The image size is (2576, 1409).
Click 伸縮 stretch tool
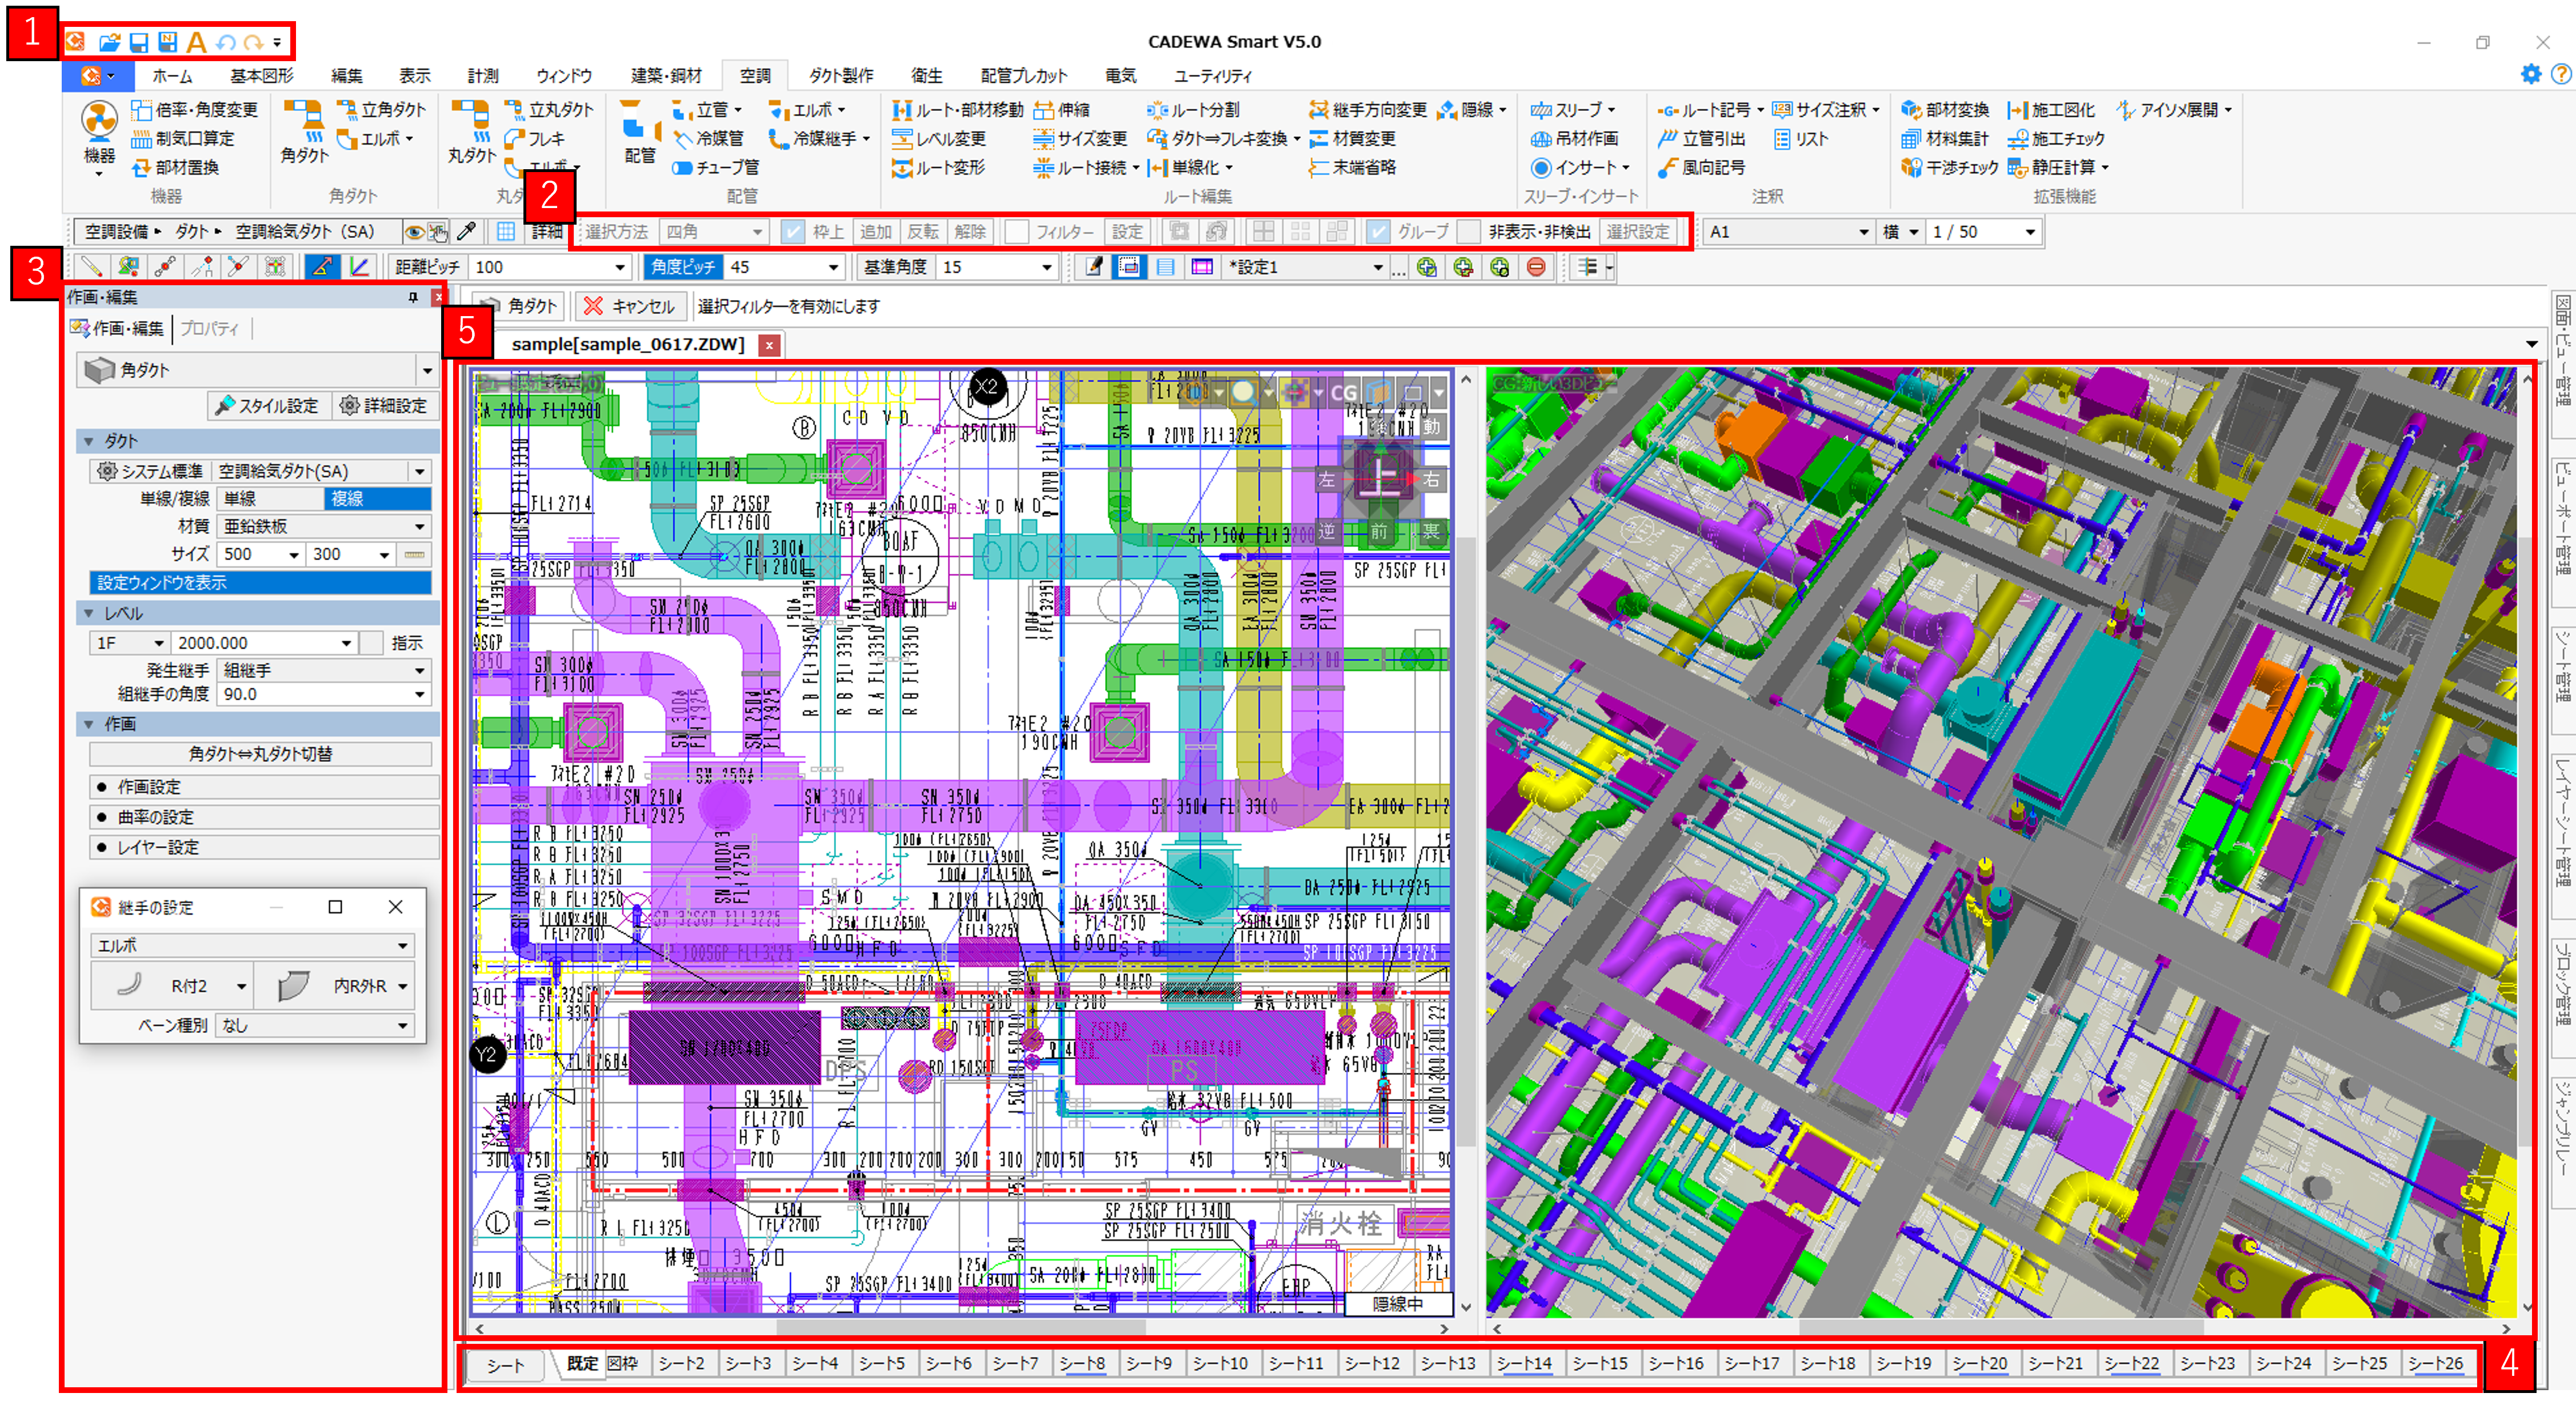1062,109
